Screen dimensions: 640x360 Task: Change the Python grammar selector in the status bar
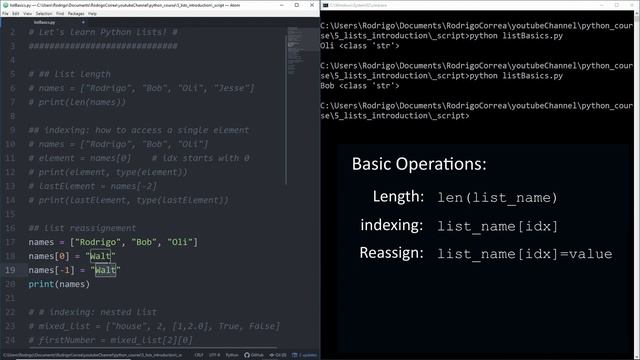click(232, 355)
